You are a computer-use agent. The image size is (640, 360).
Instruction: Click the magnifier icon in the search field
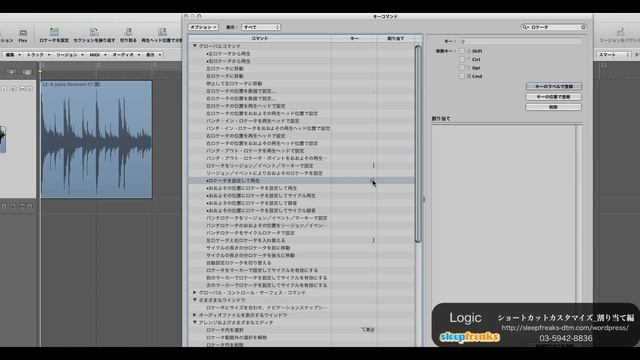[525, 27]
